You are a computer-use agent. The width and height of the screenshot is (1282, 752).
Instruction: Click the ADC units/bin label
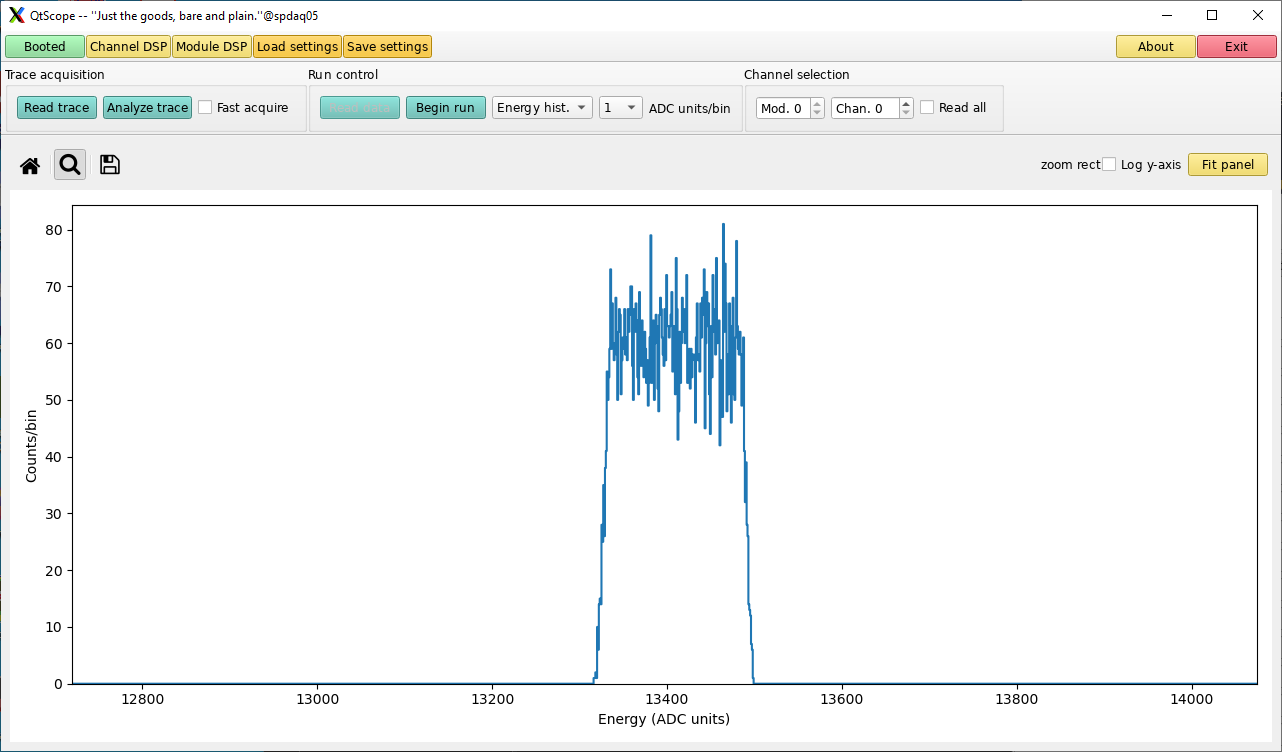[690, 108]
